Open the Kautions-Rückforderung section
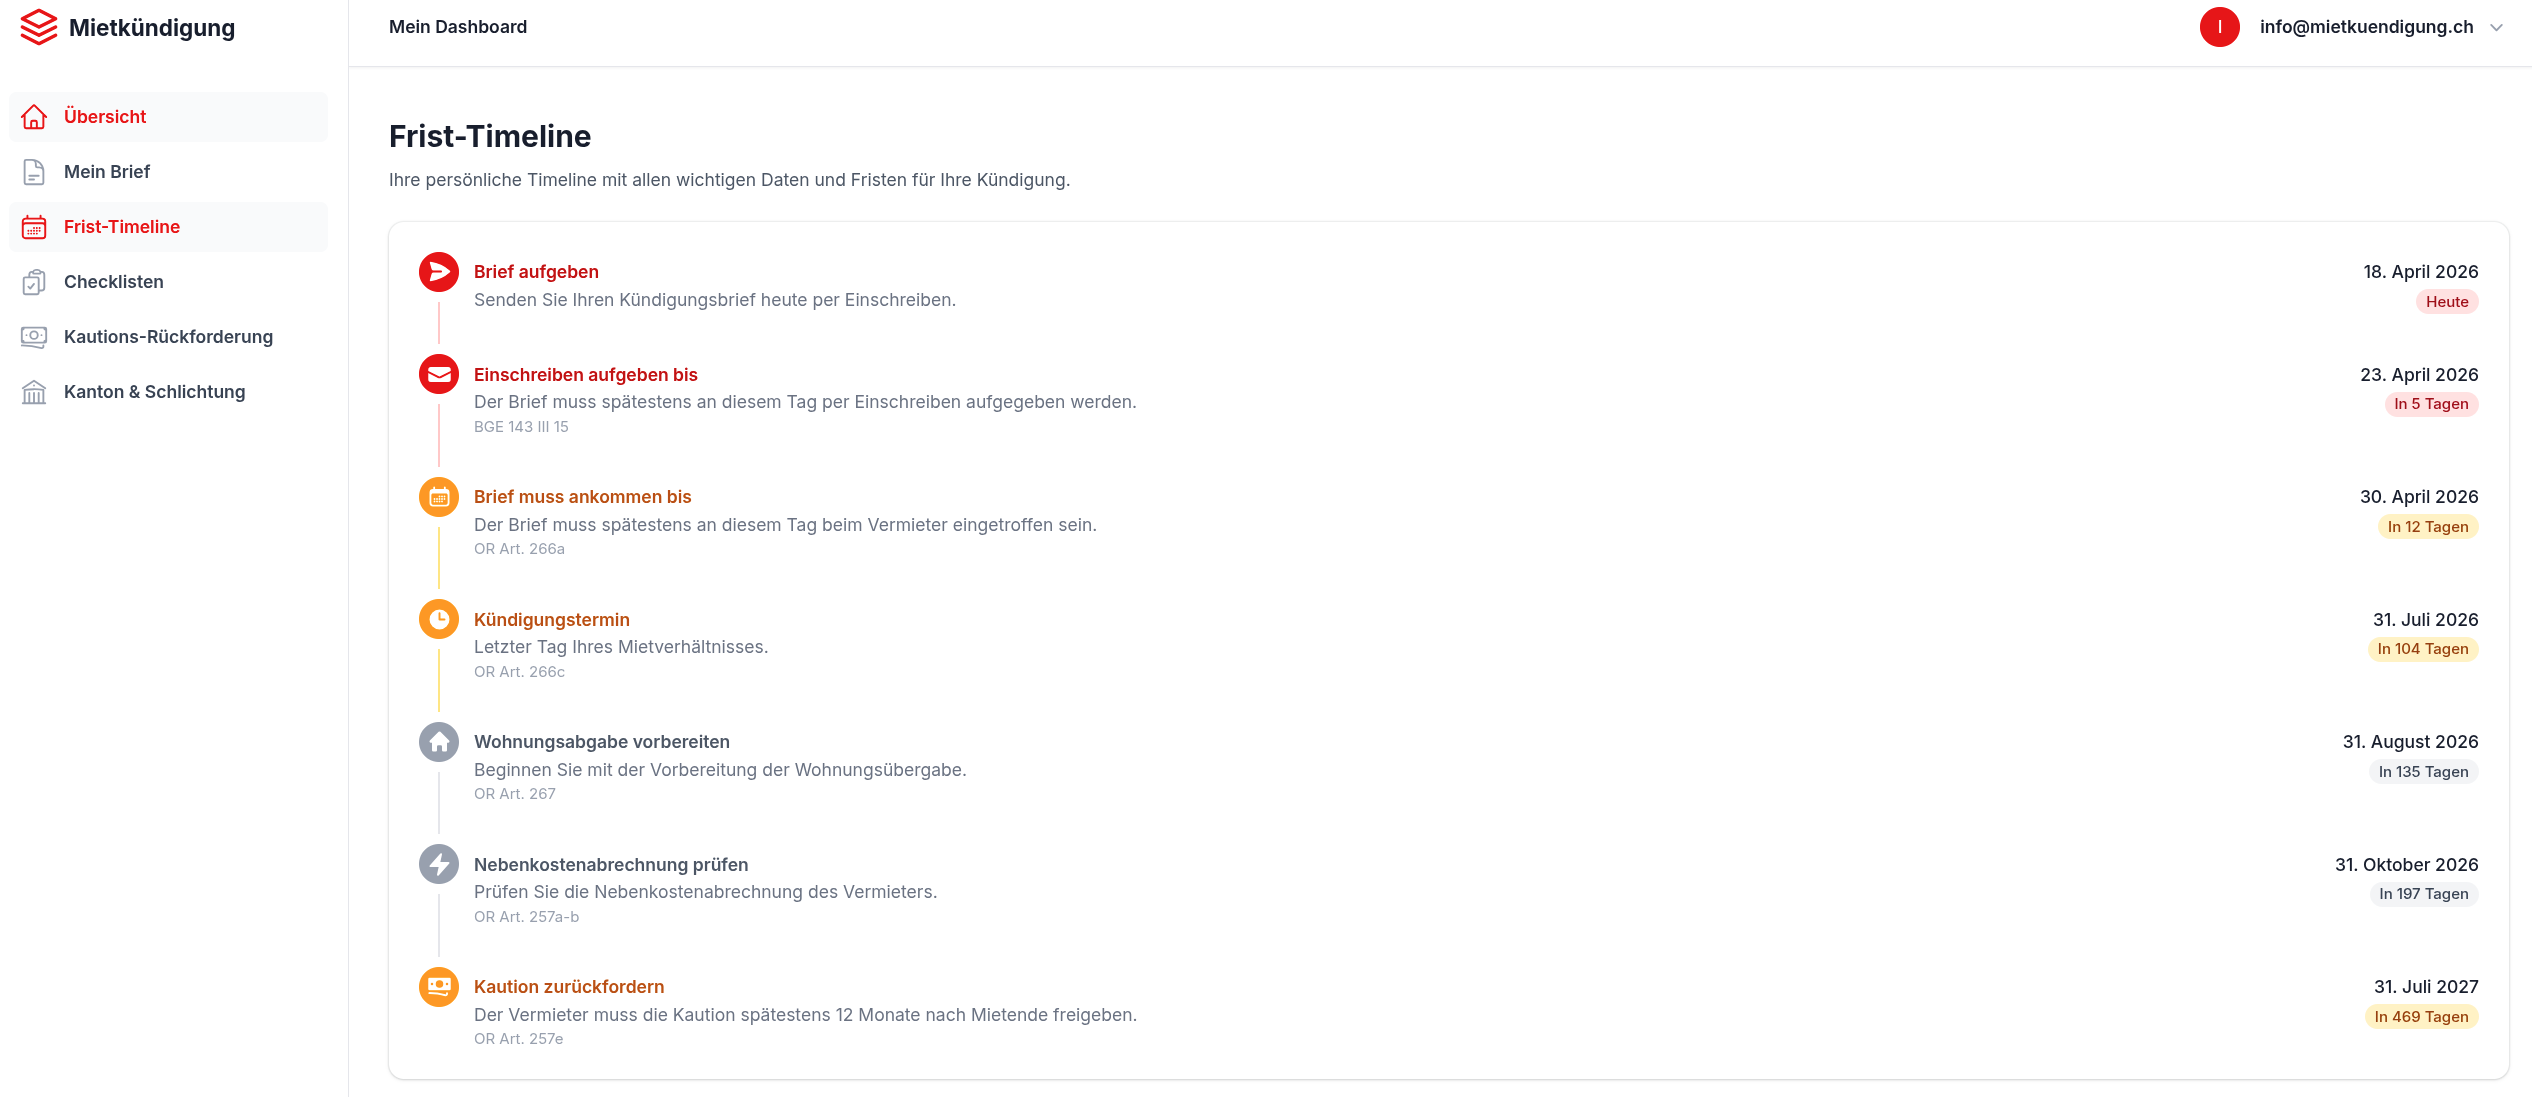The height and width of the screenshot is (1097, 2532). [168, 337]
